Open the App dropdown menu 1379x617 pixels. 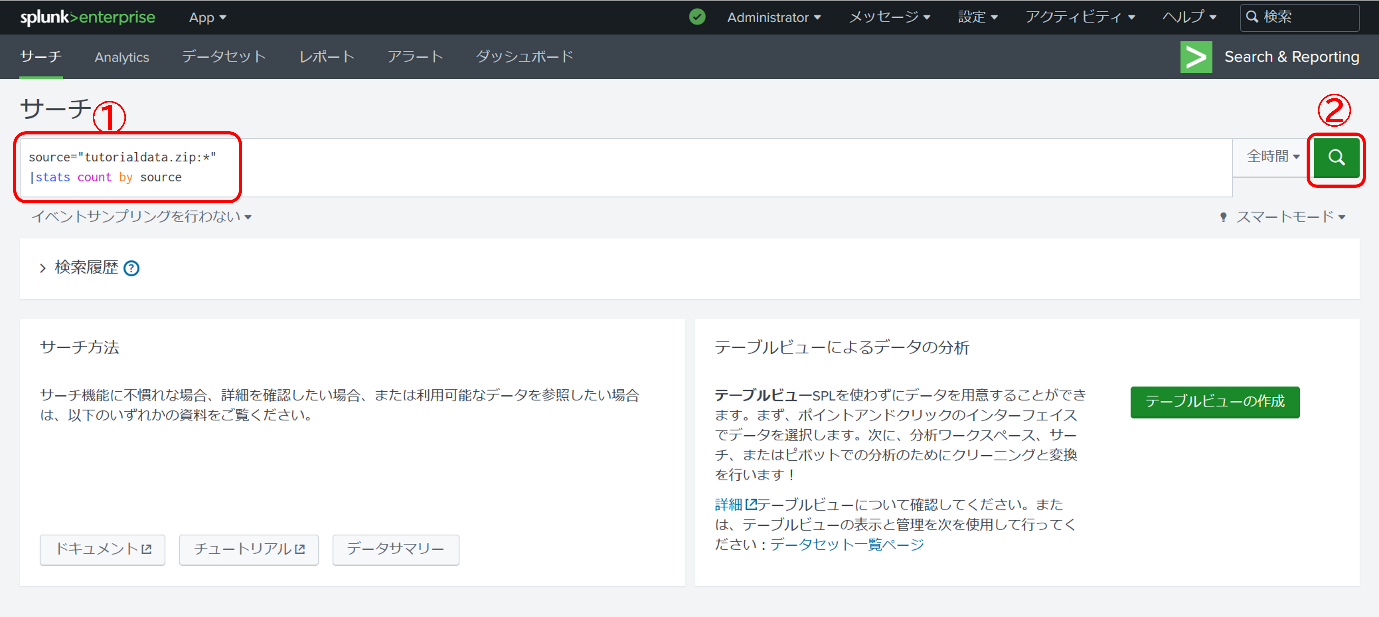tap(207, 17)
